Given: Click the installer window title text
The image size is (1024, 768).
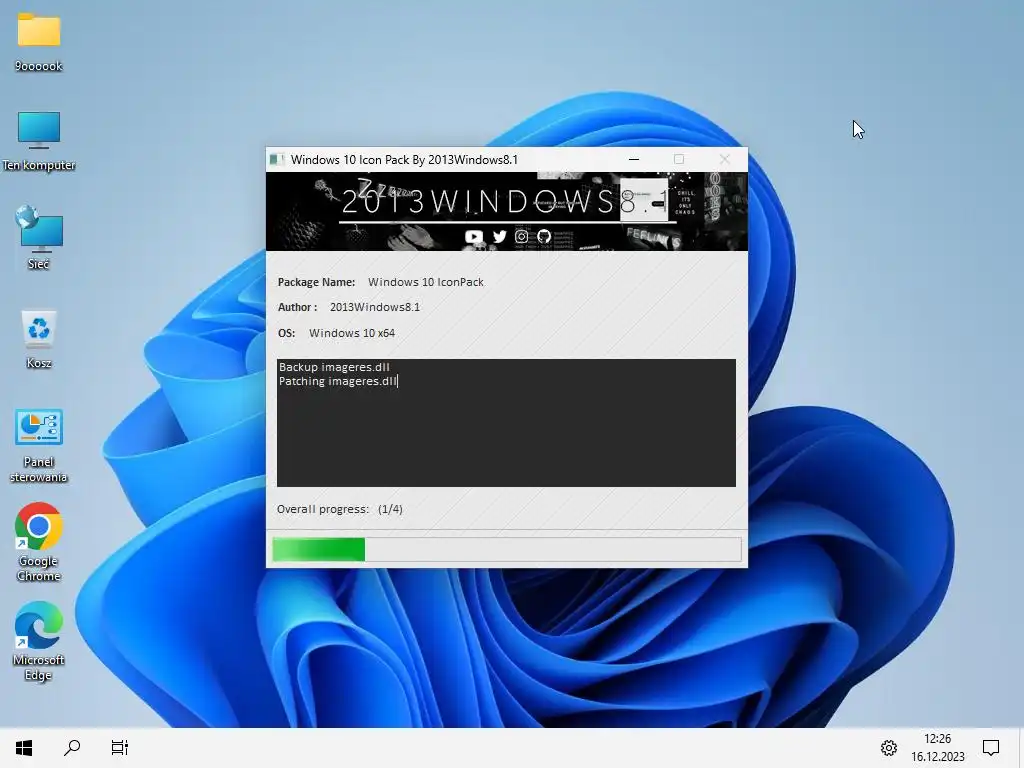Looking at the screenshot, I should tap(404, 159).
